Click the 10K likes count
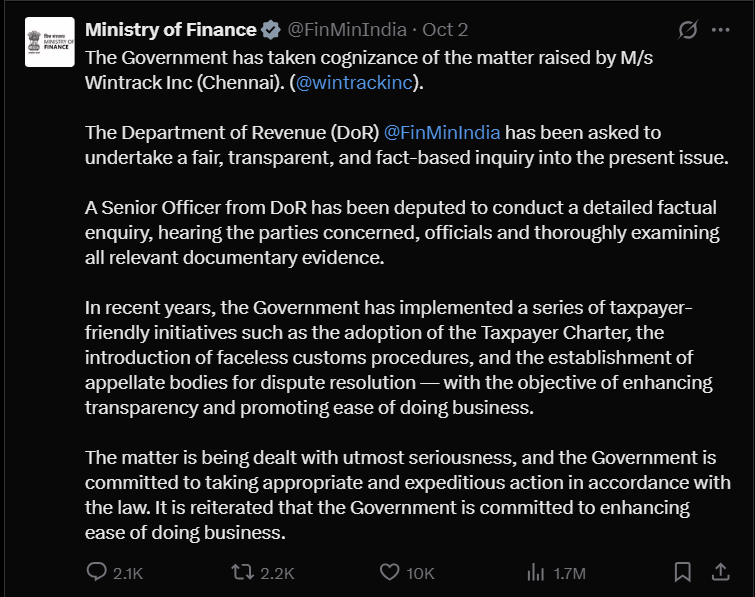The image size is (755, 597). (x=421, y=573)
